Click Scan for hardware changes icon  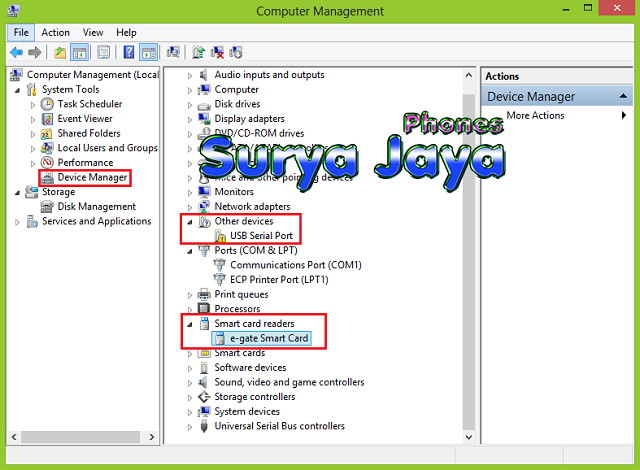coord(173,52)
